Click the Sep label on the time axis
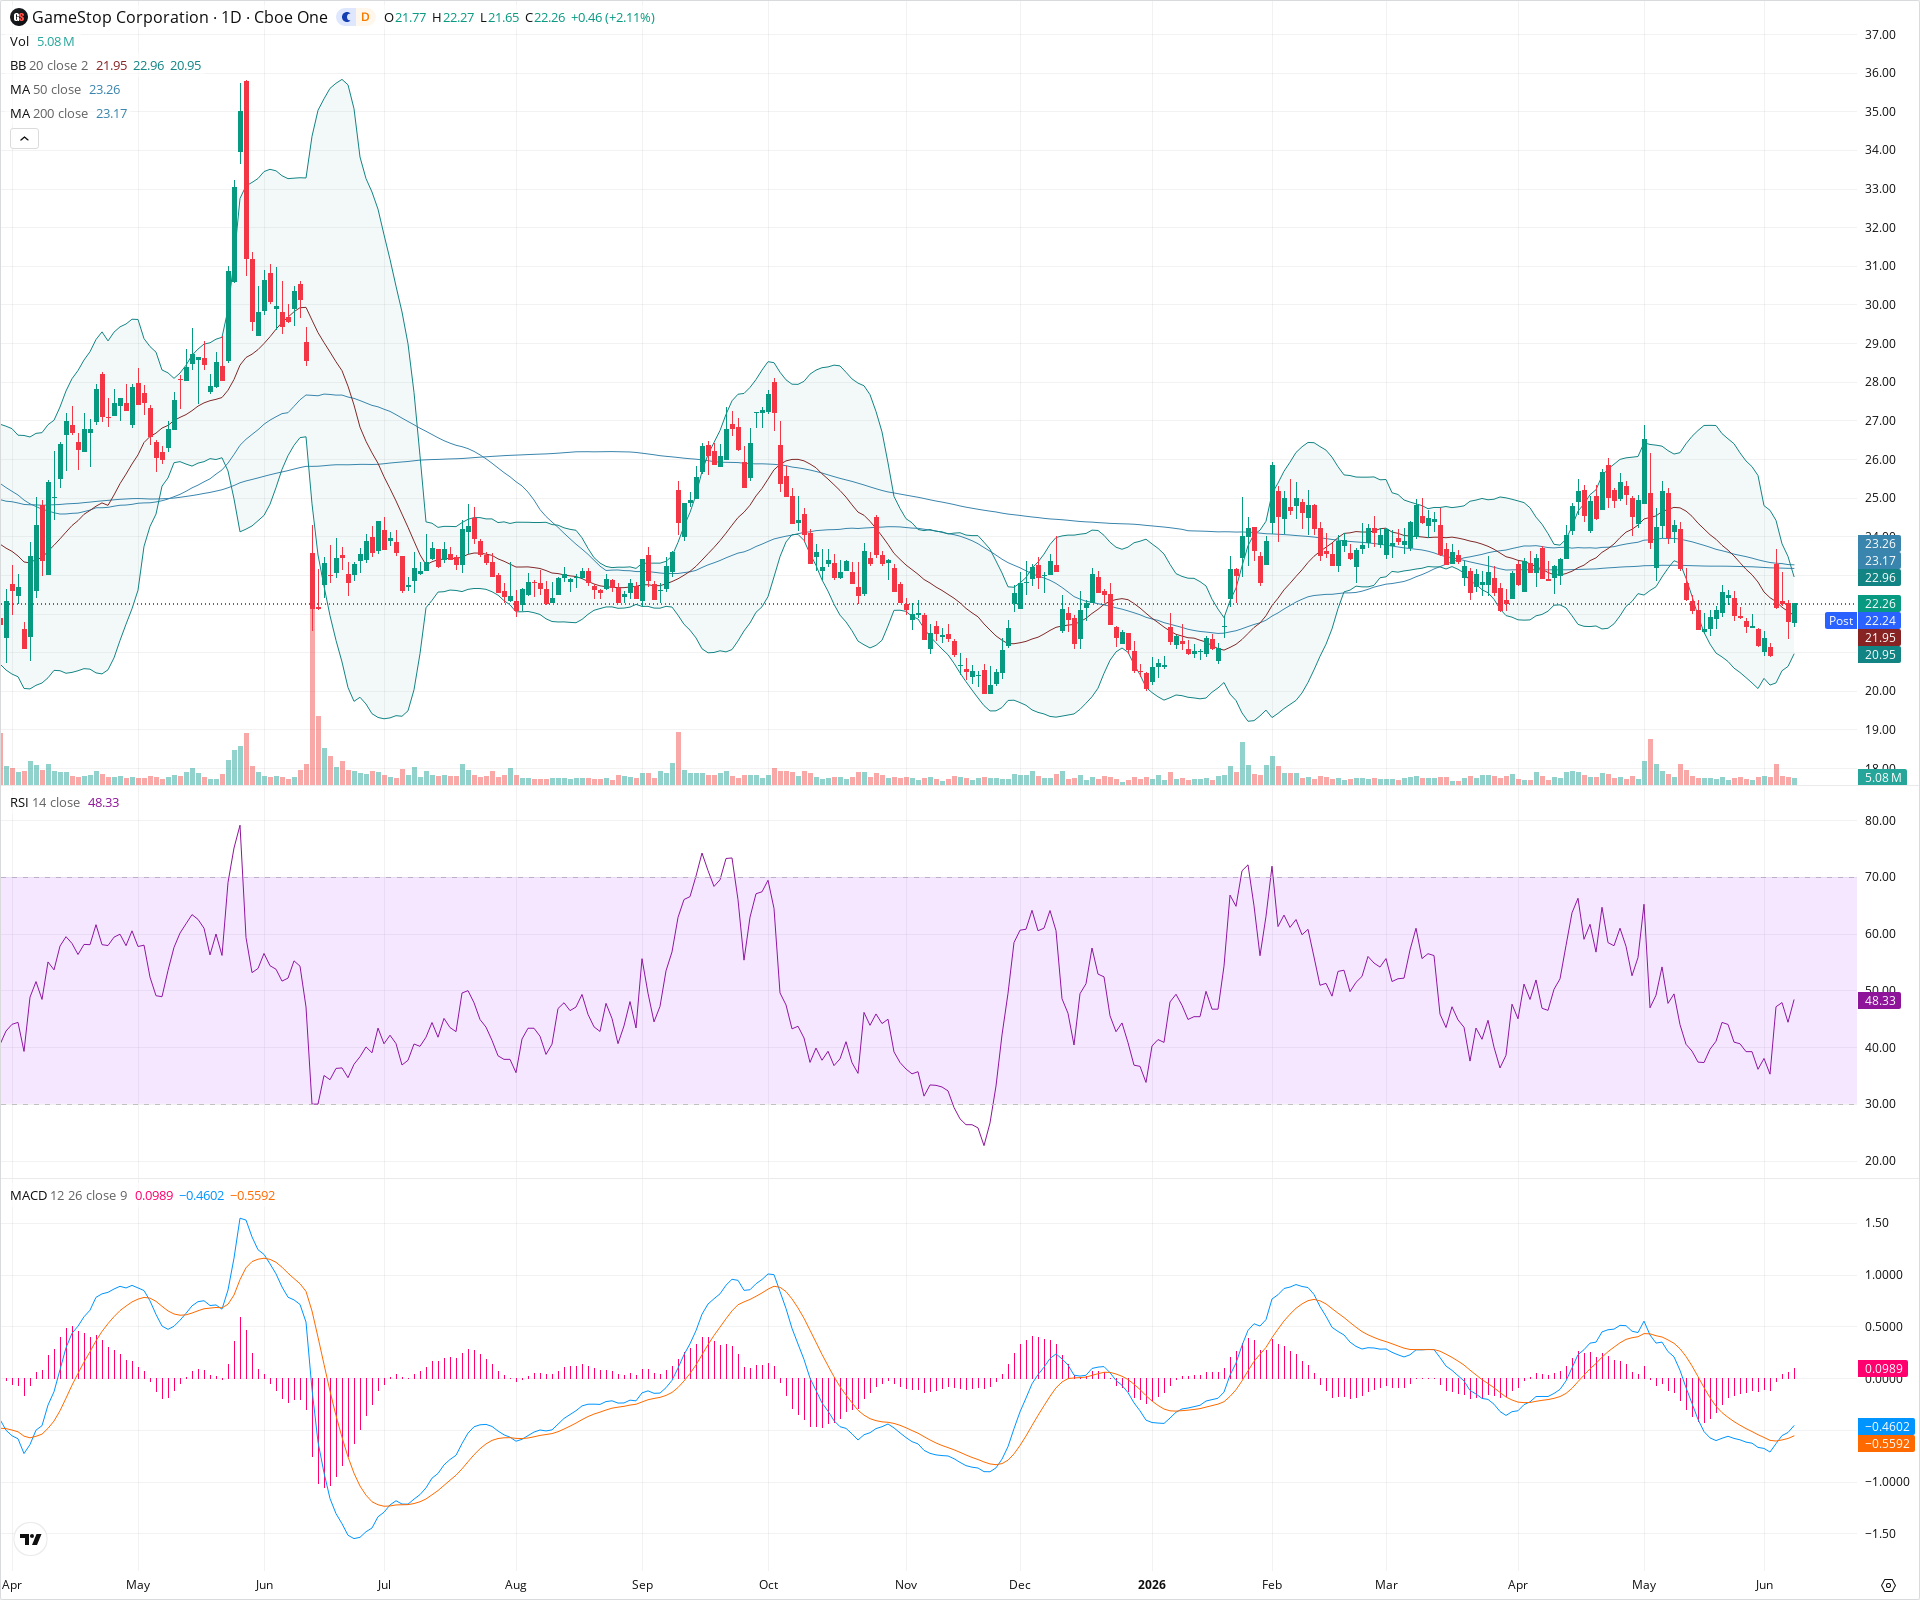This screenshot has width=1920, height=1600. click(643, 1585)
